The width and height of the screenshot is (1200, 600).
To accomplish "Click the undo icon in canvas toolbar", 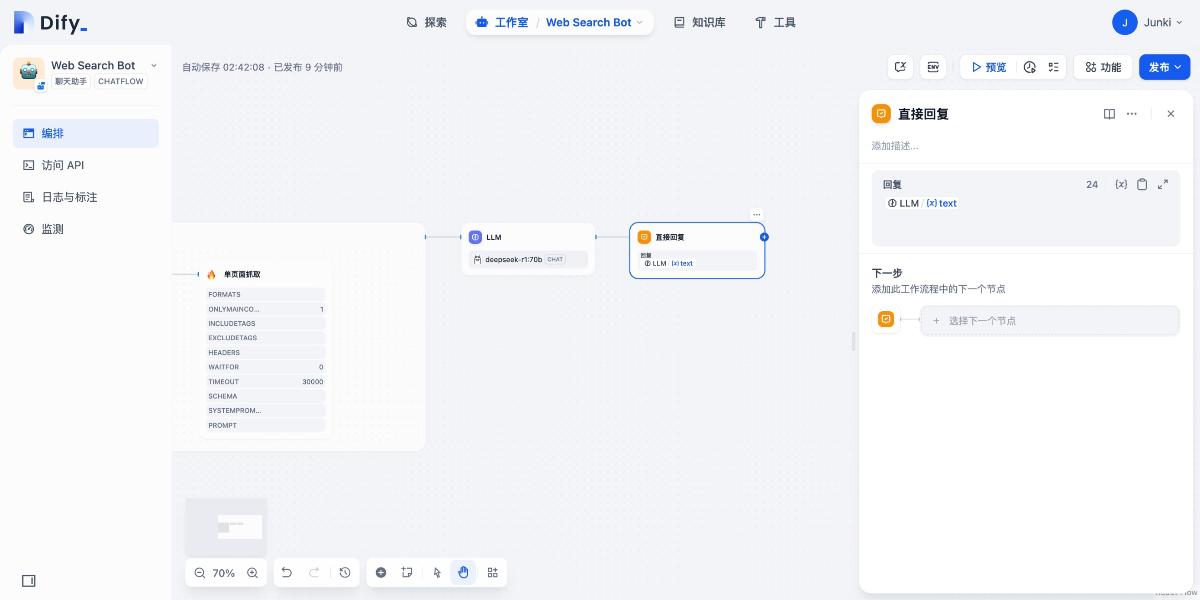I will (287, 572).
